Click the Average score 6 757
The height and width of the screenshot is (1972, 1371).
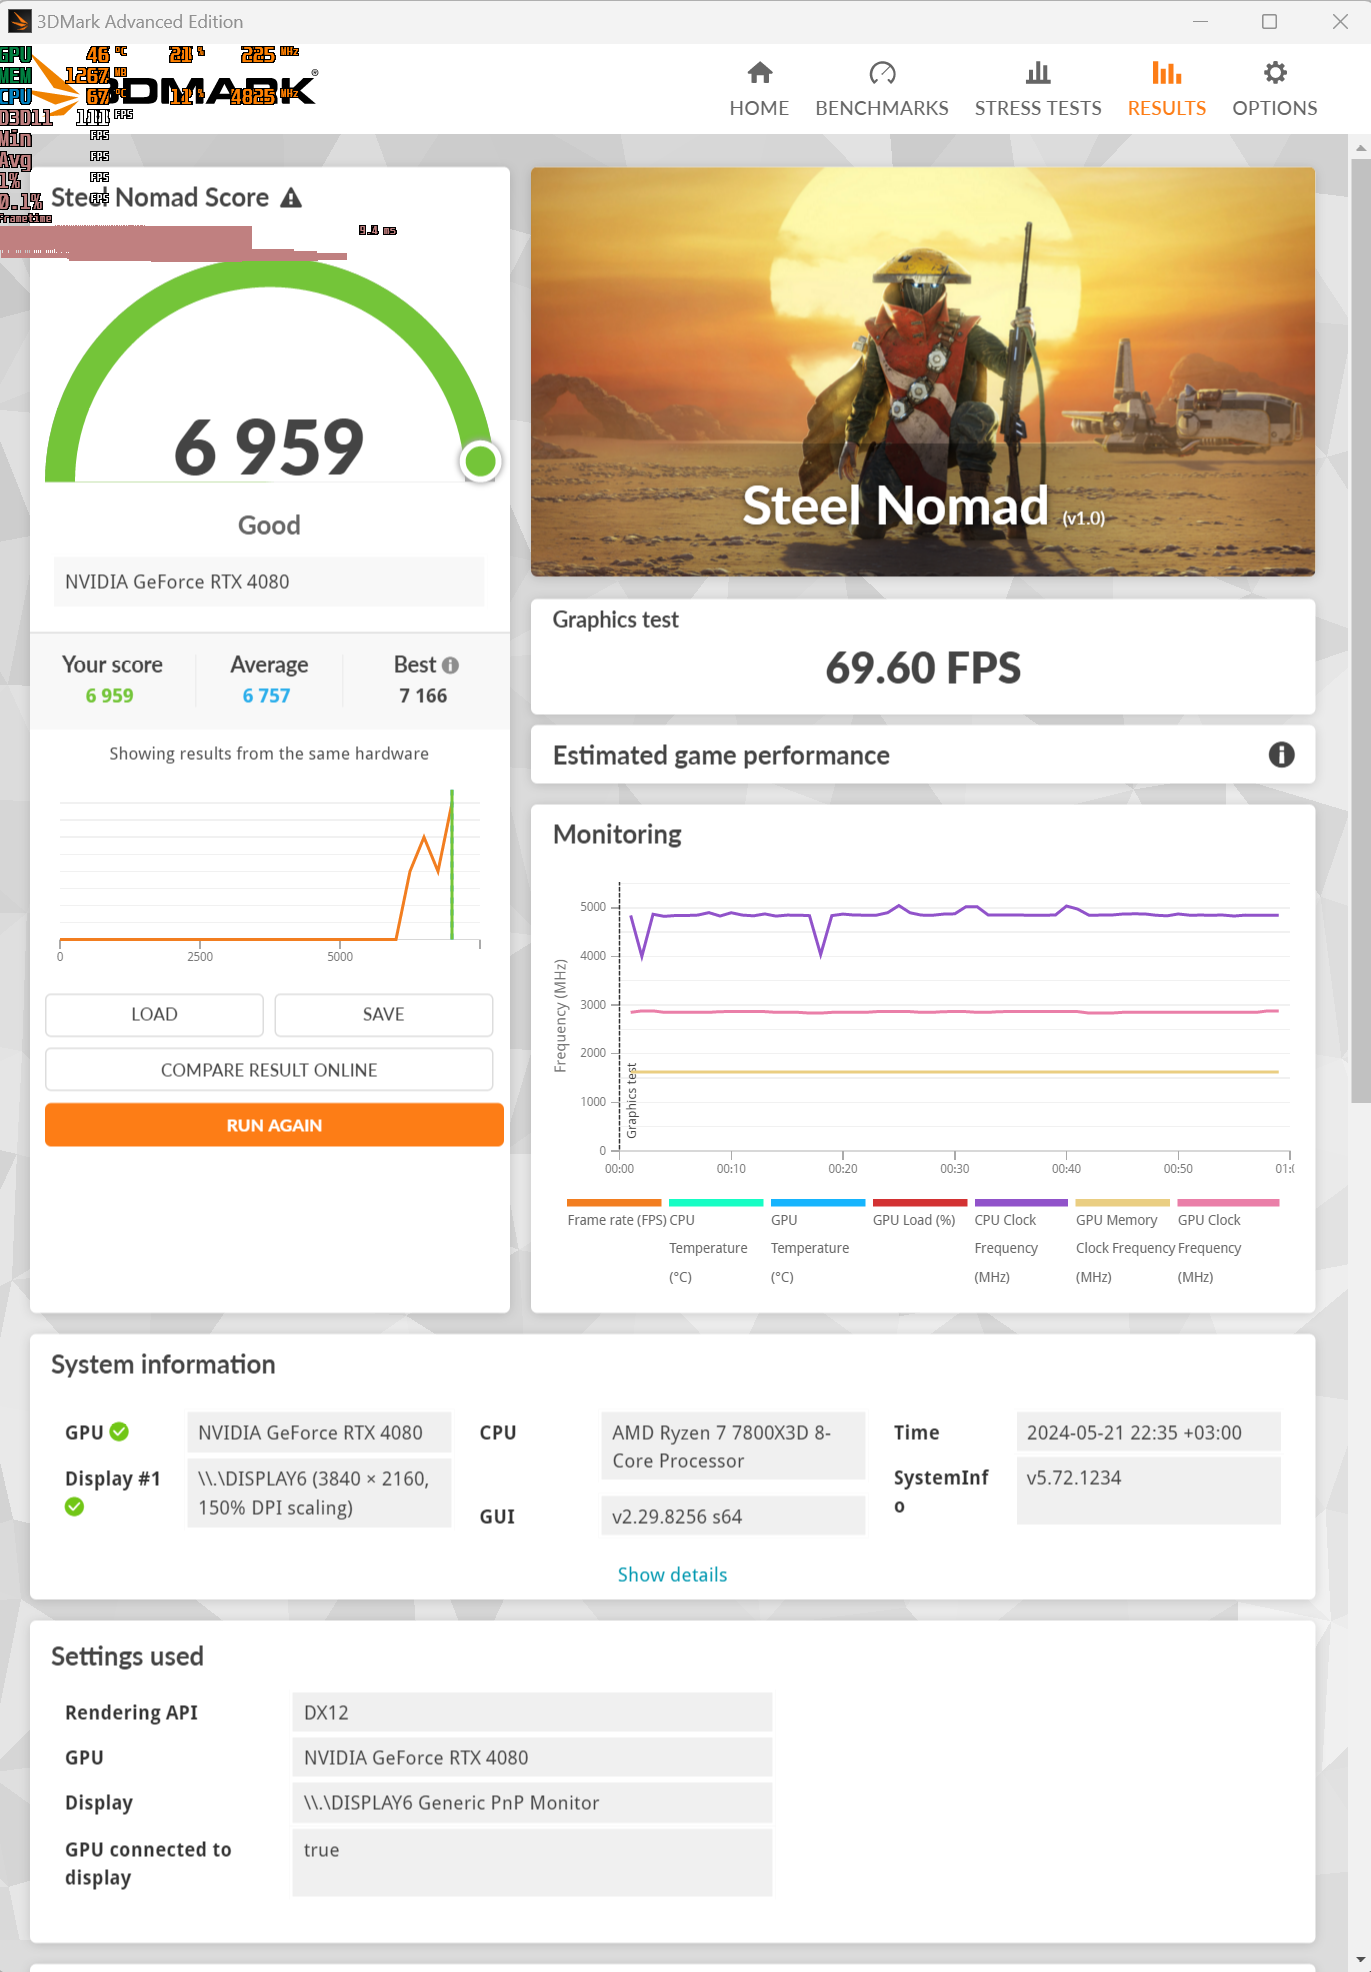coord(266,696)
